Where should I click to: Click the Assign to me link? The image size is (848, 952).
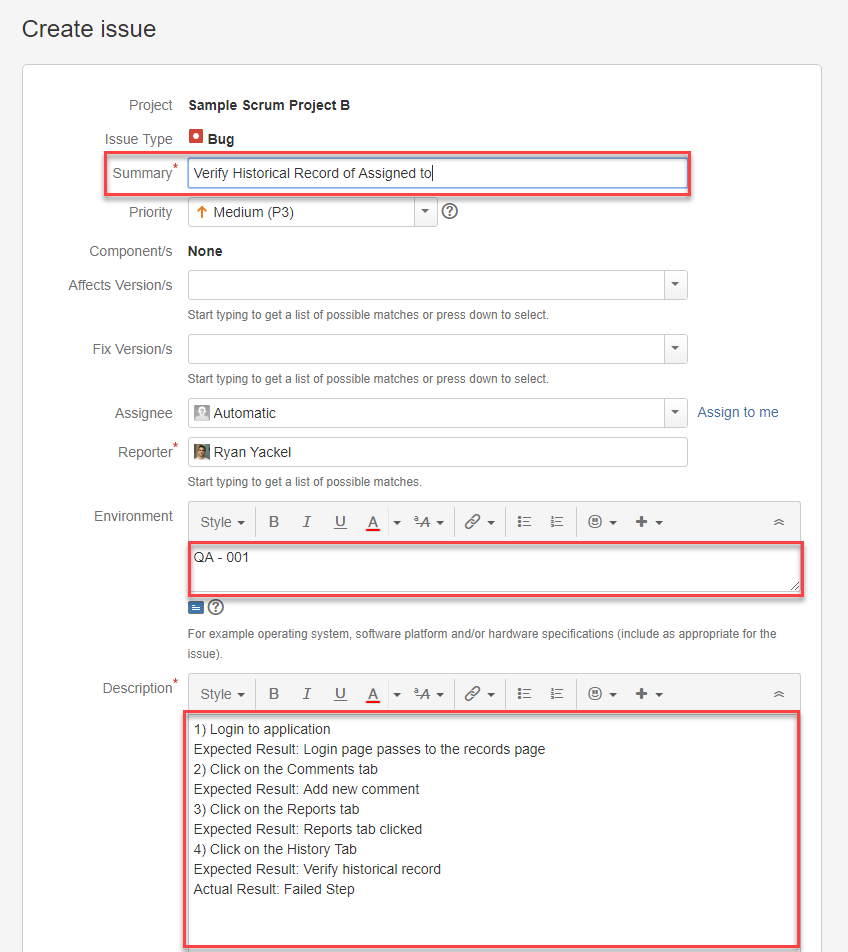737,412
